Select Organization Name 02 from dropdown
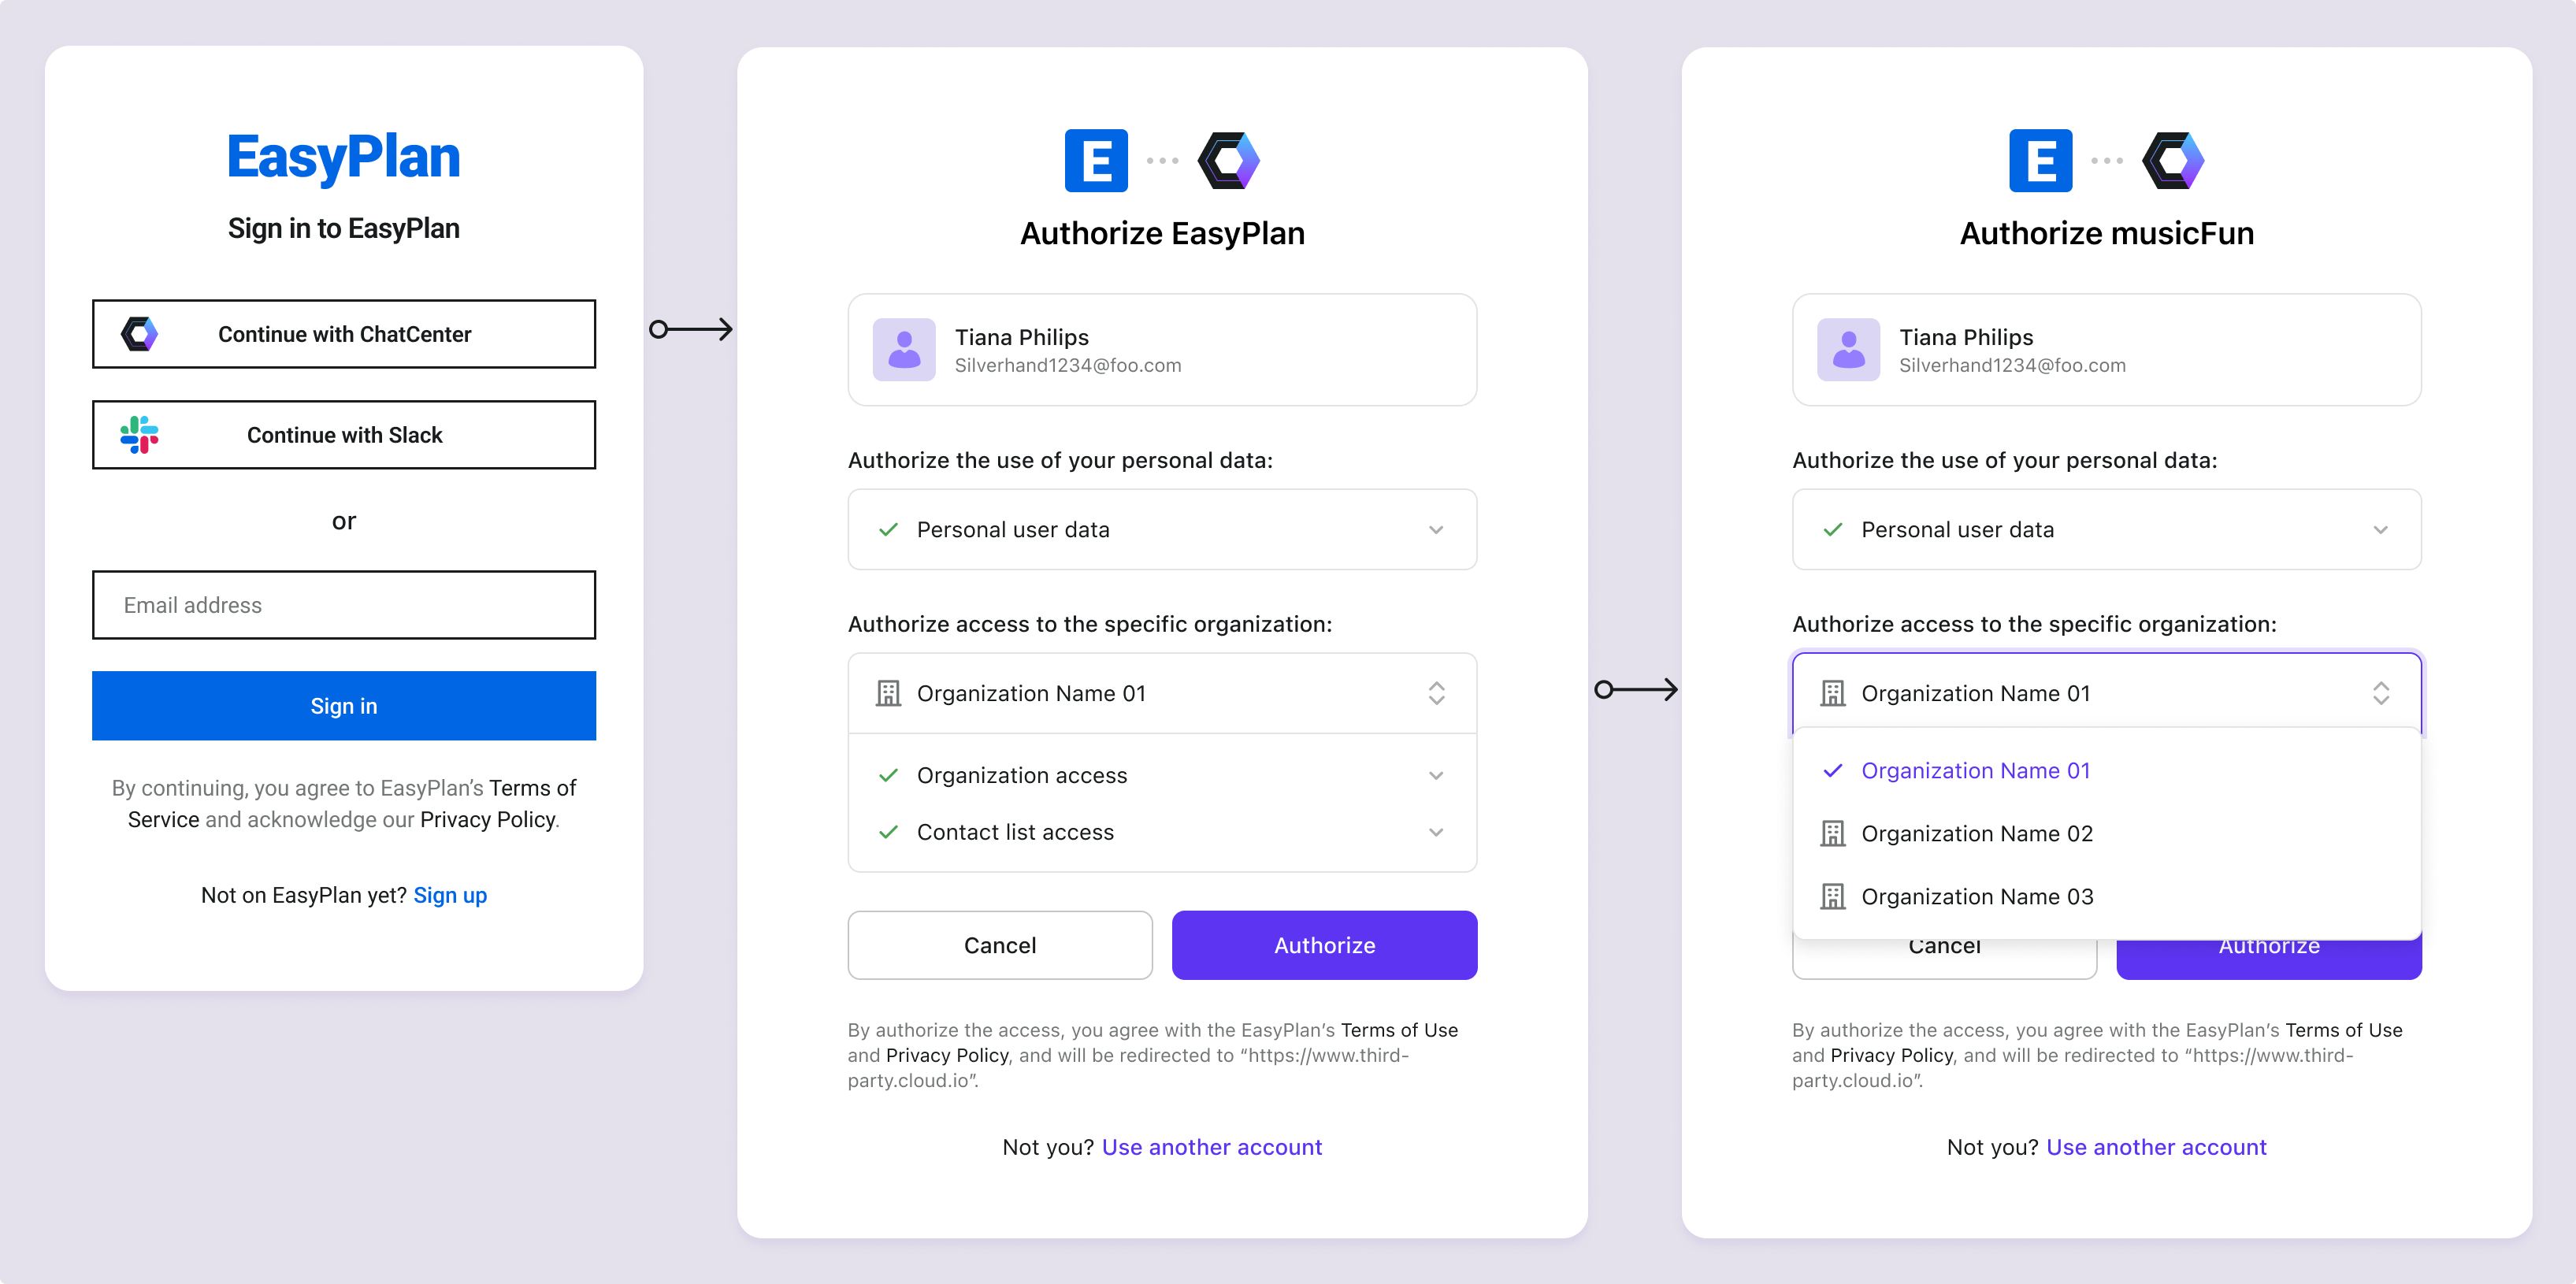 coord(1980,833)
